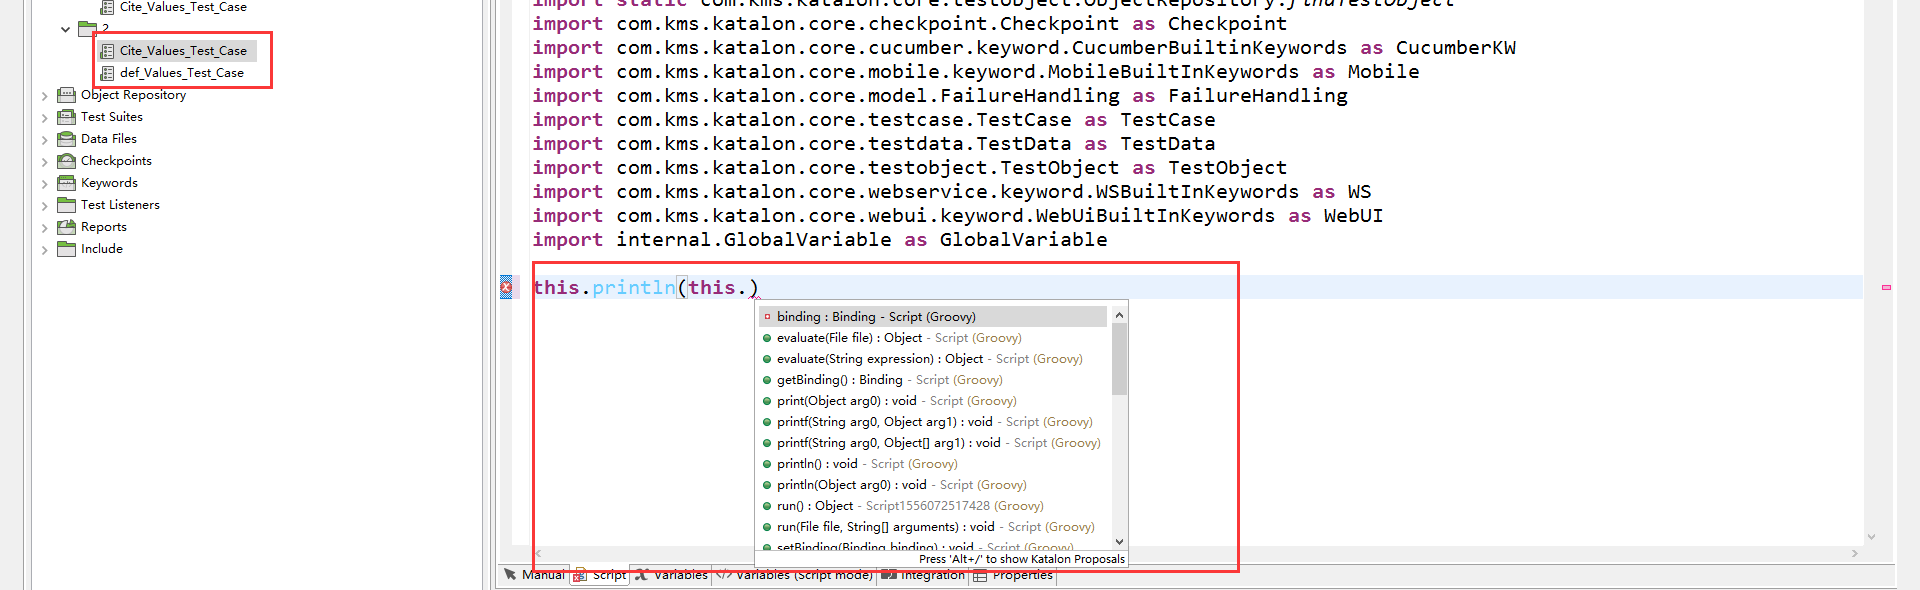Click the MobileBuiltInKeywords import line
This screenshot has height=590, width=1920.
975,72
